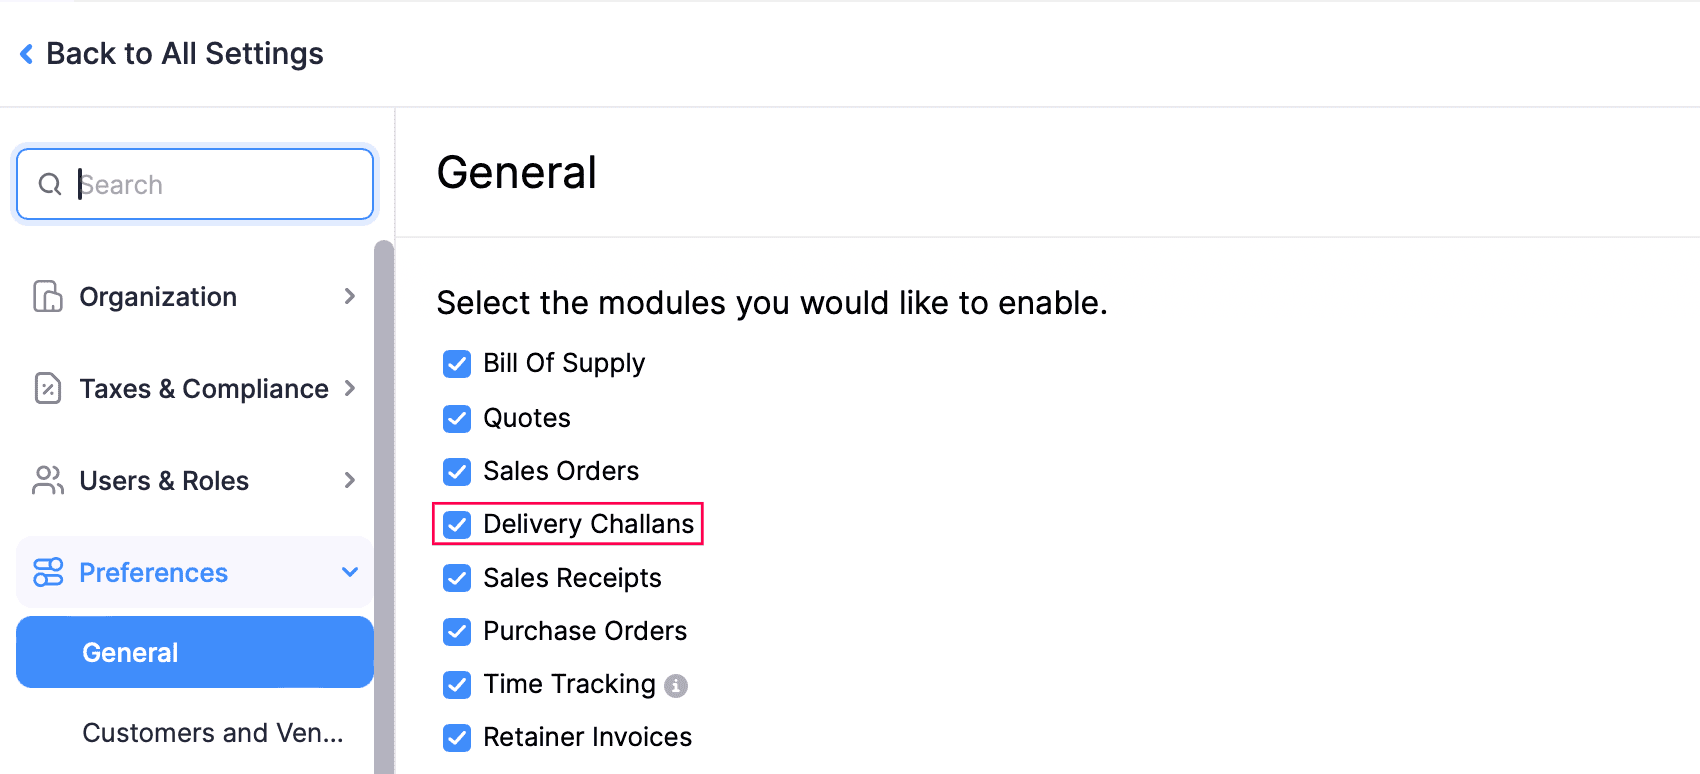Select the General preferences item
The width and height of the screenshot is (1700, 774).
pyautogui.click(x=195, y=652)
